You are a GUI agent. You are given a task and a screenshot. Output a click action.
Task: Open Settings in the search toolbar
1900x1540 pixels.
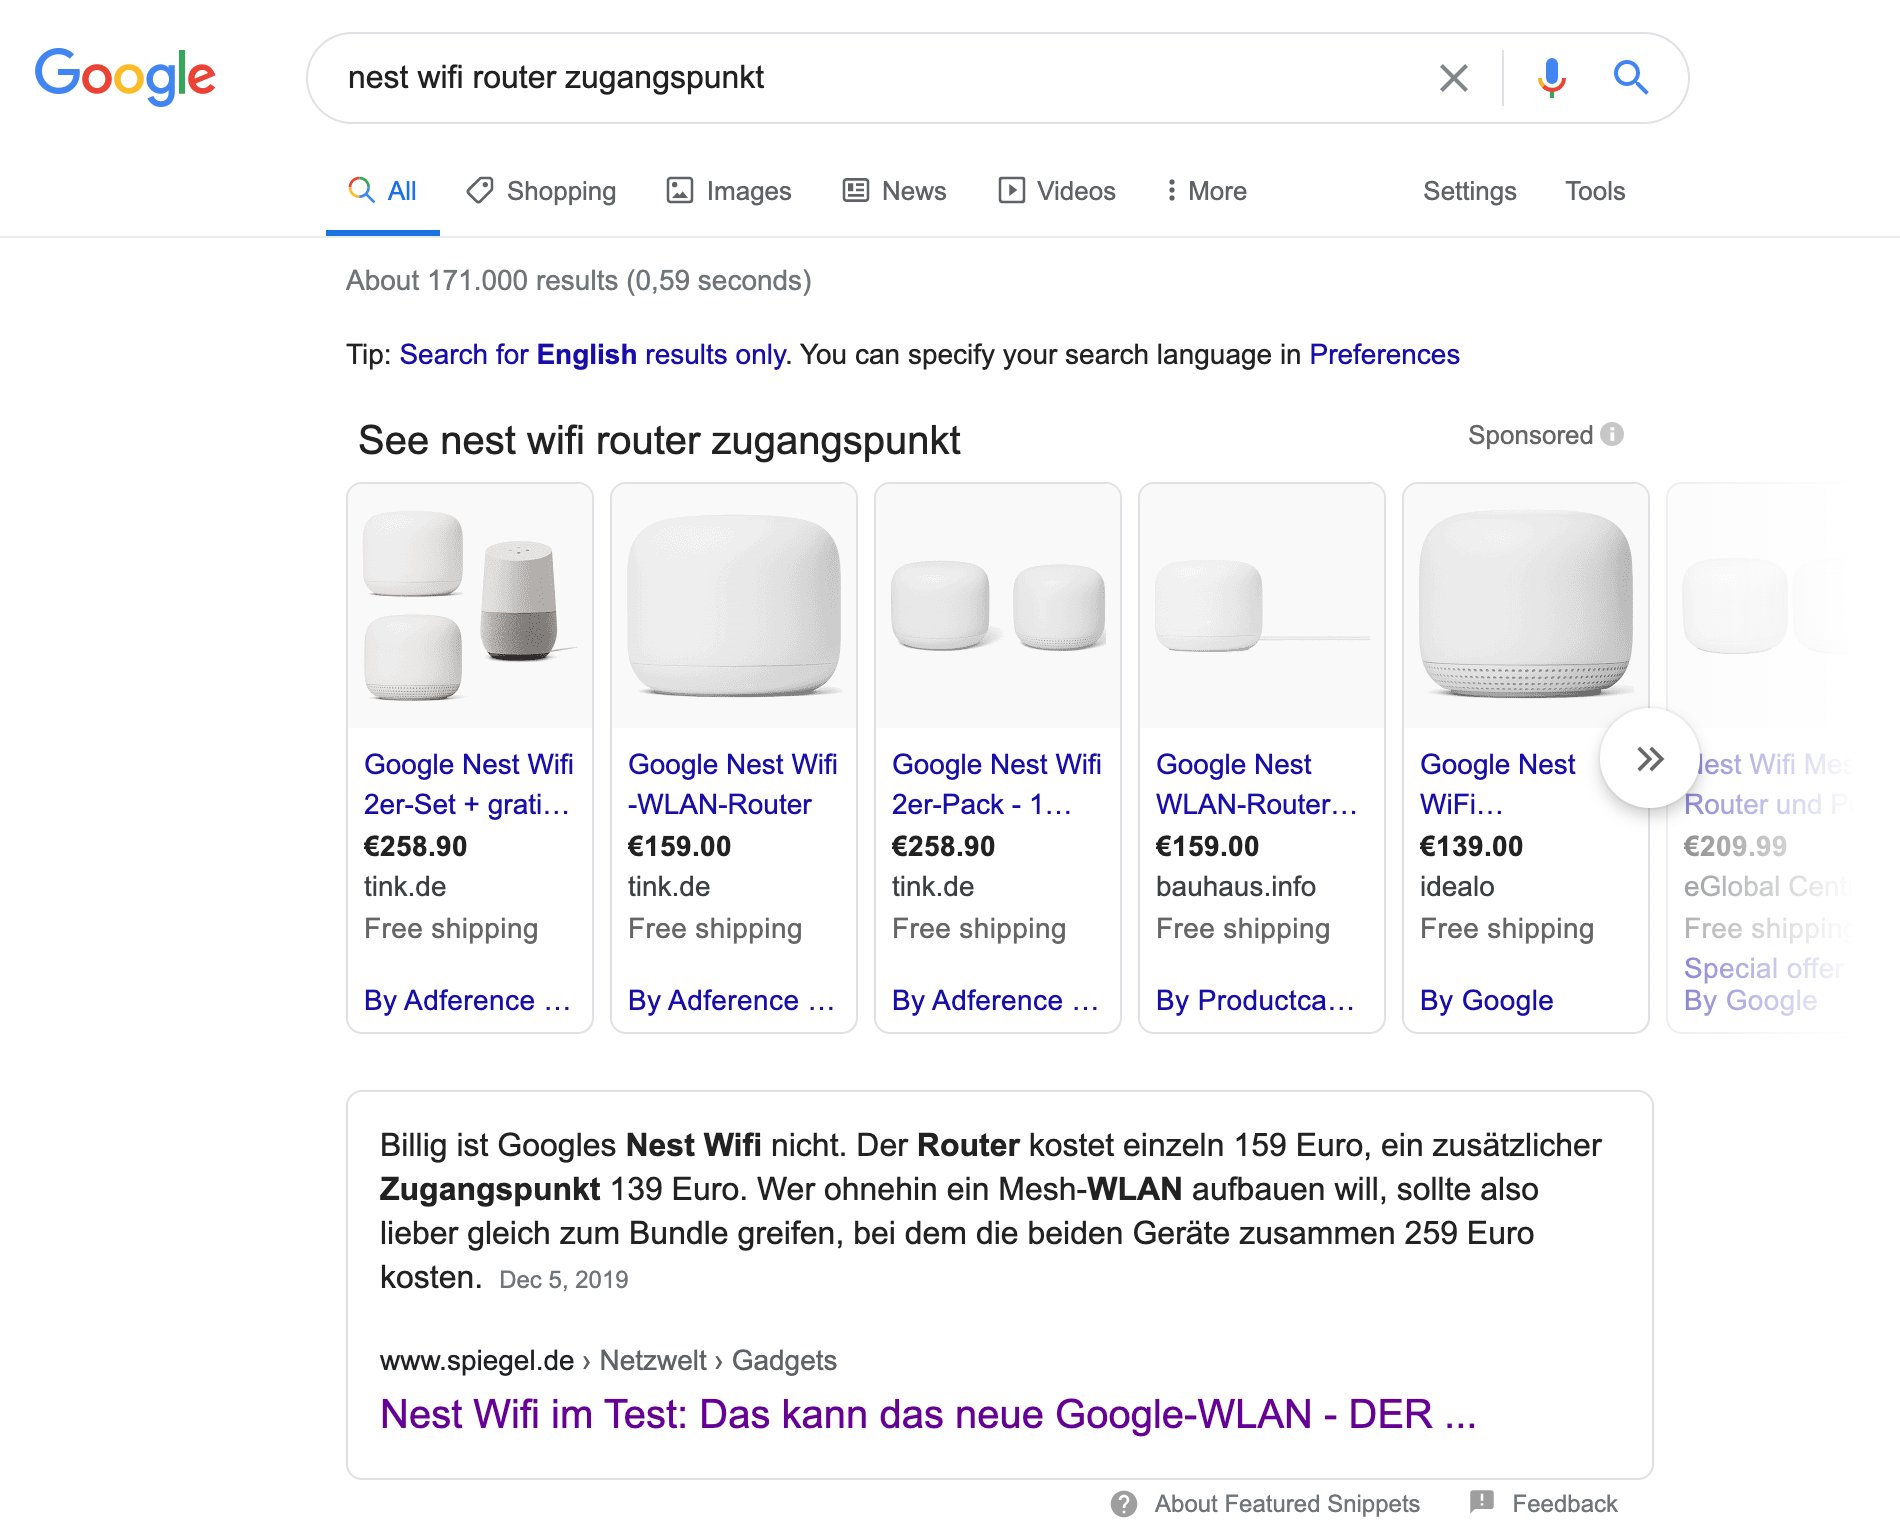click(x=1470, y=191)
